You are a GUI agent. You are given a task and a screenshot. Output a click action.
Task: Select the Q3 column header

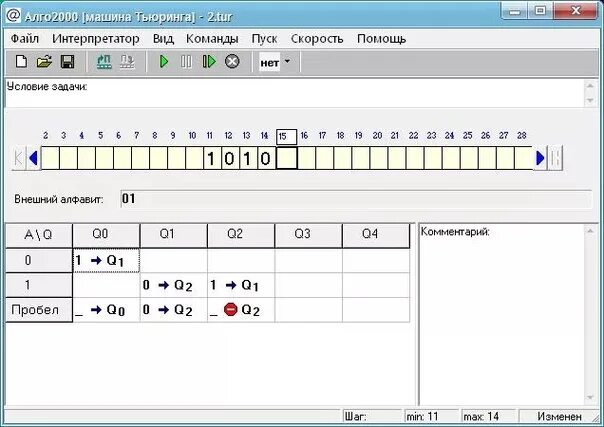308,235
